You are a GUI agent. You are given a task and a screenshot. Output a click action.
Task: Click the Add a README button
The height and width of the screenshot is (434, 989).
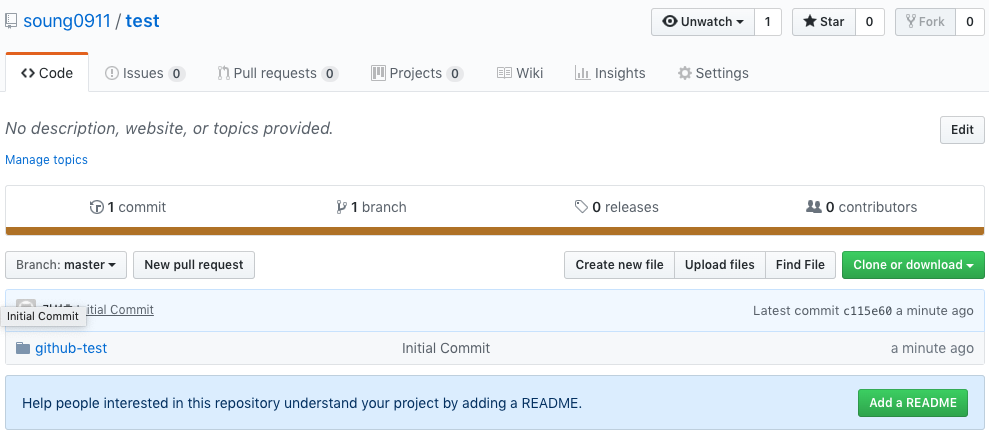[x=913, y=403]
